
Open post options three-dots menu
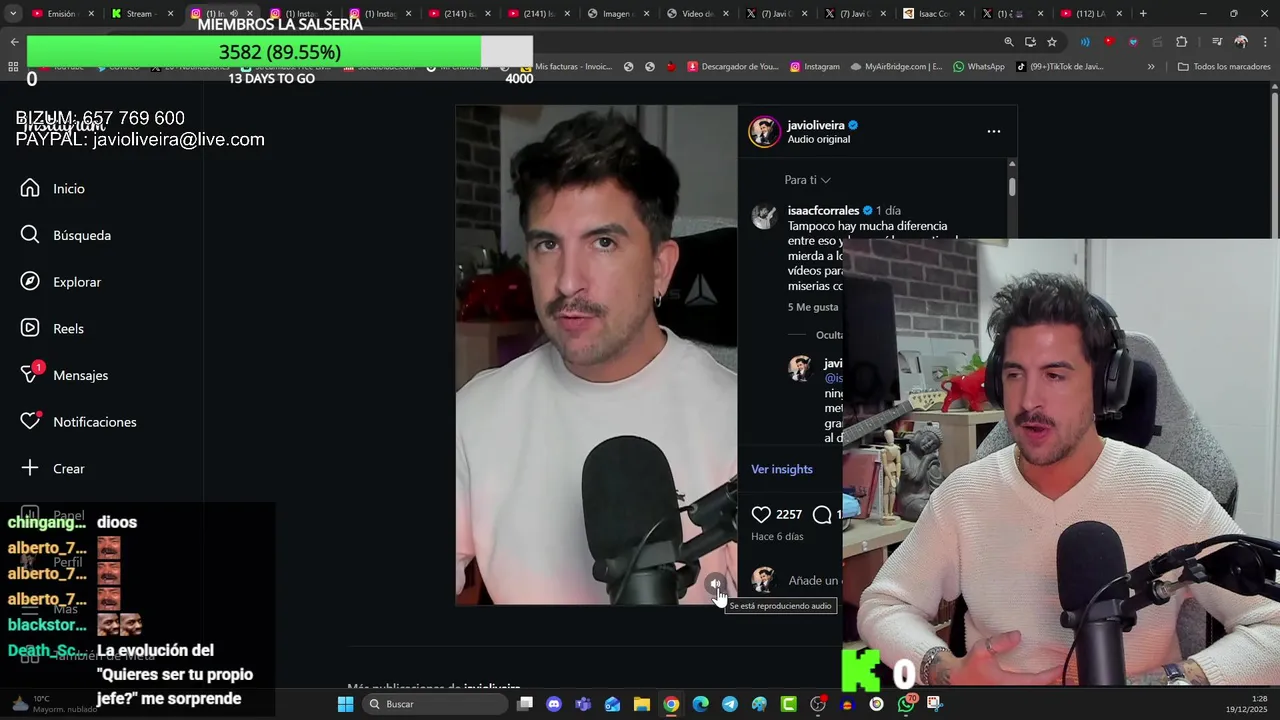click(993, 131)
